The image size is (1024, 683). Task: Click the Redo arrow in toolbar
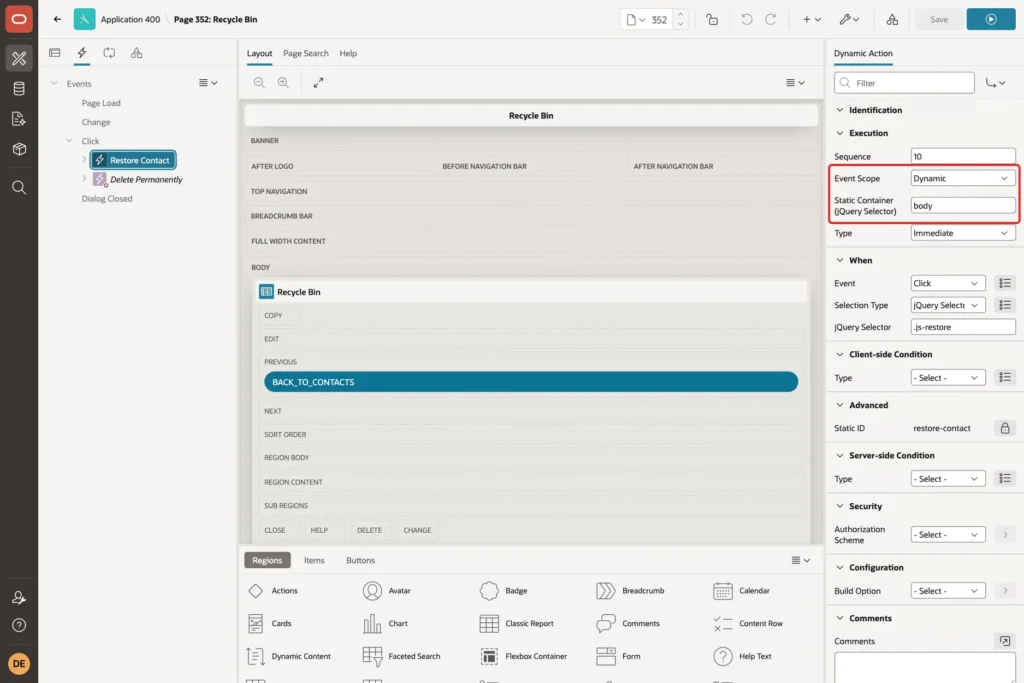pos(771,20)
